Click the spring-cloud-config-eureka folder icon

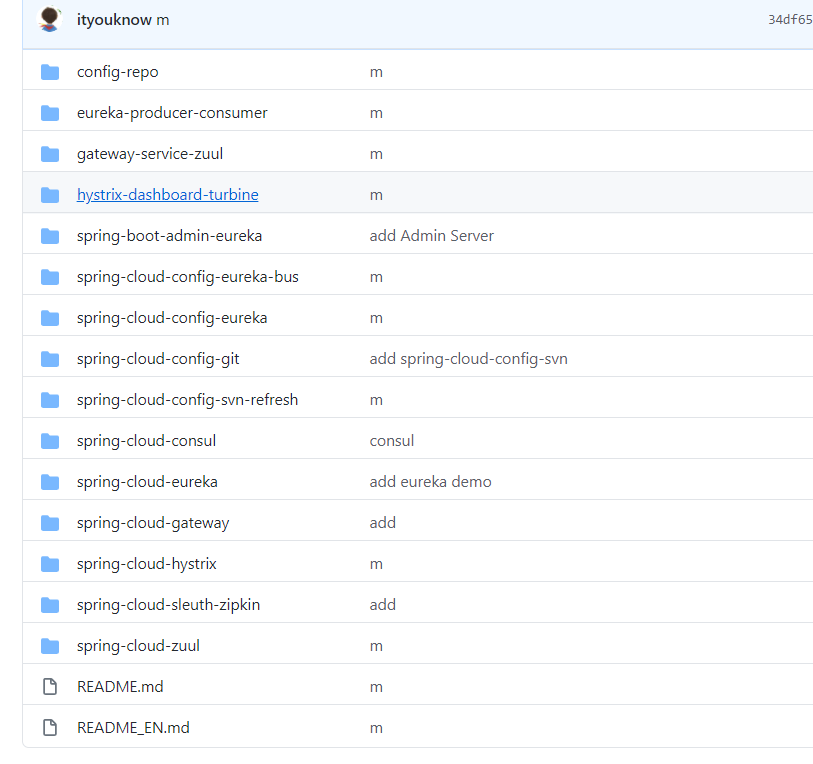pos(50,318)
